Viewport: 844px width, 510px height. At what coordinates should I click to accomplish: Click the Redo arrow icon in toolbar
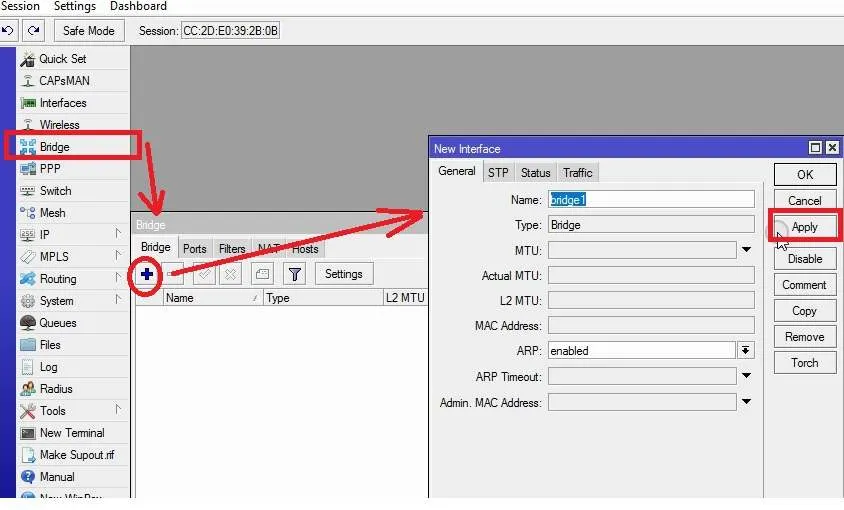[34, 31]
